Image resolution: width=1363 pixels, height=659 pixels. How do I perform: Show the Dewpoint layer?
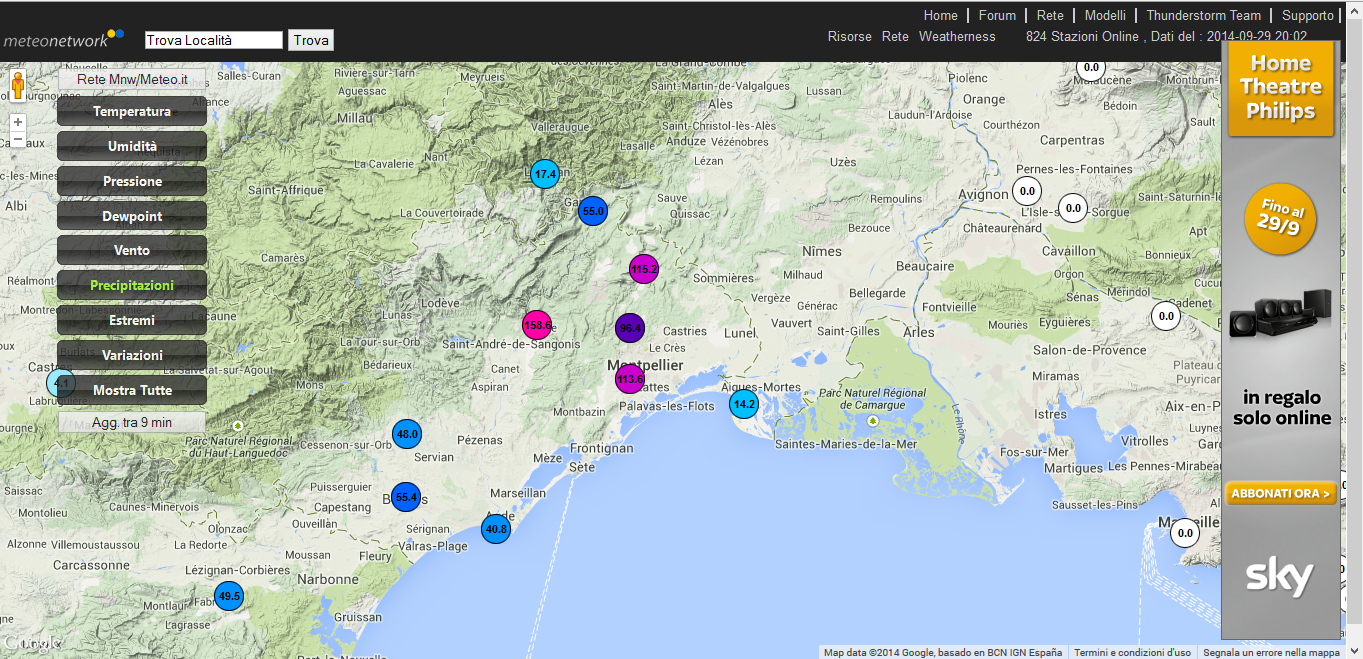(132, 216)
